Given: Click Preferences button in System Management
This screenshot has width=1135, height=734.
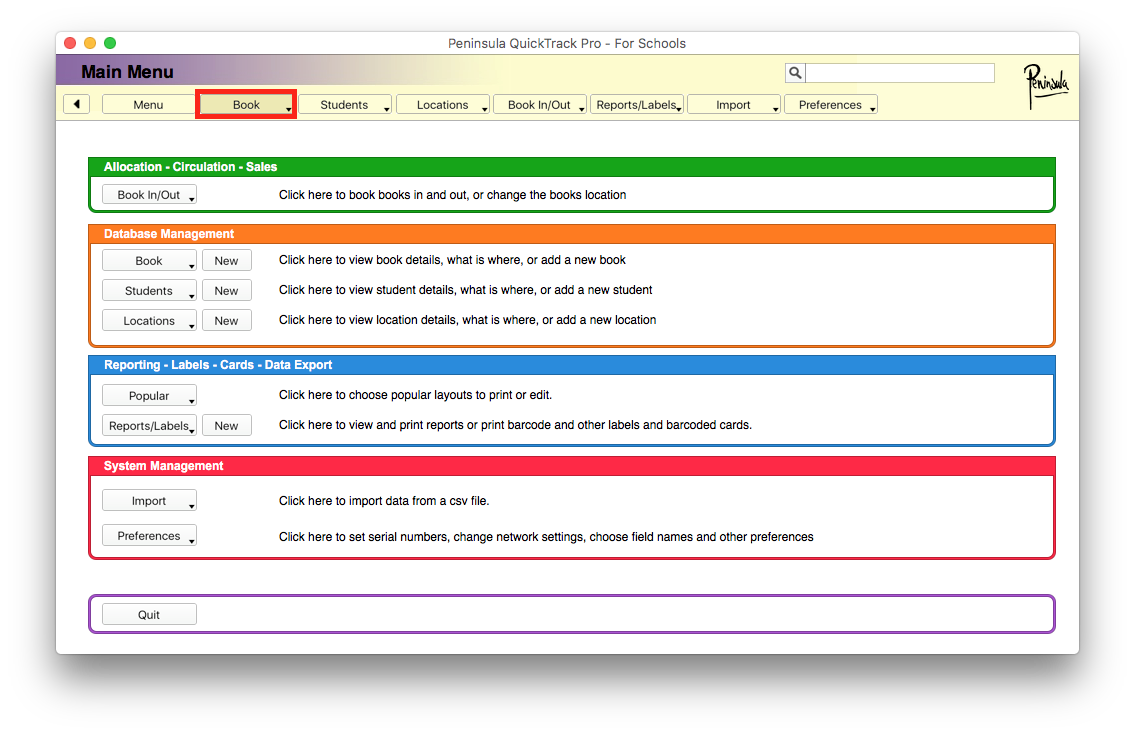Looking at the screenshot, I should click(149, 536).
